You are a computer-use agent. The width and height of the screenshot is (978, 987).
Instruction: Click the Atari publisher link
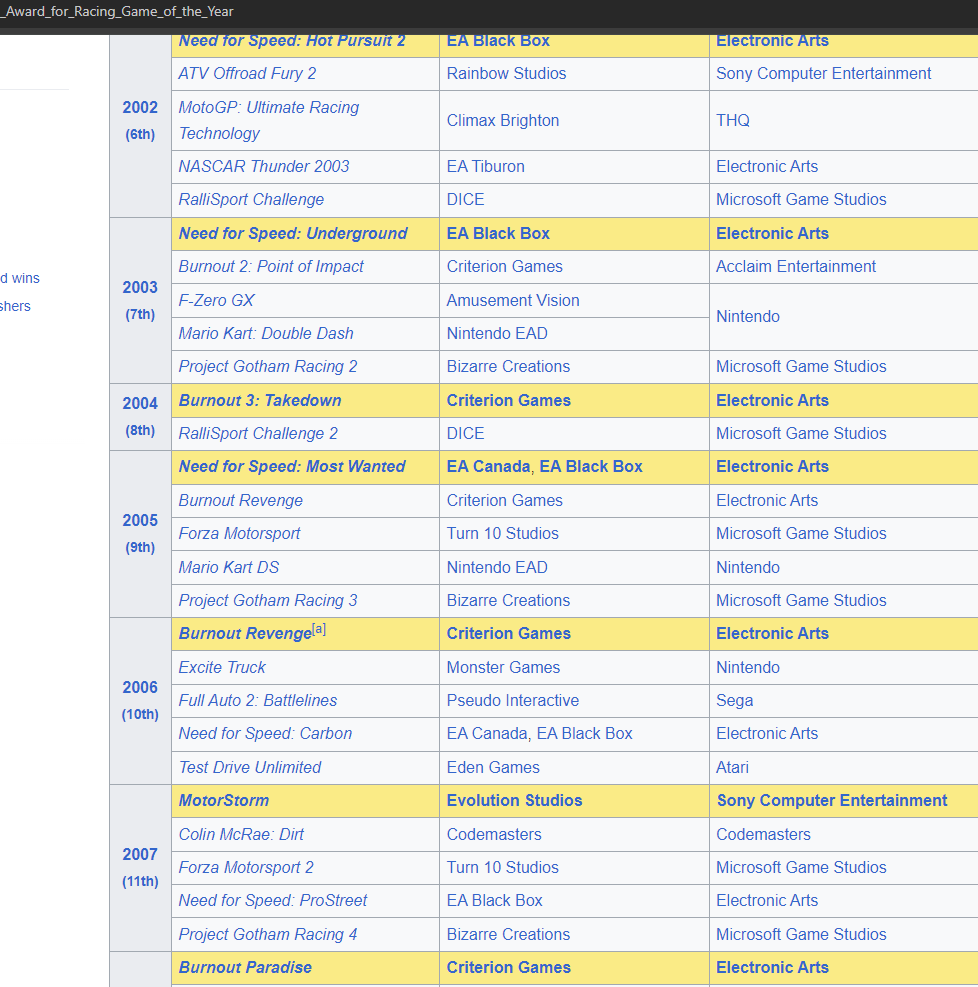point(732,767)
